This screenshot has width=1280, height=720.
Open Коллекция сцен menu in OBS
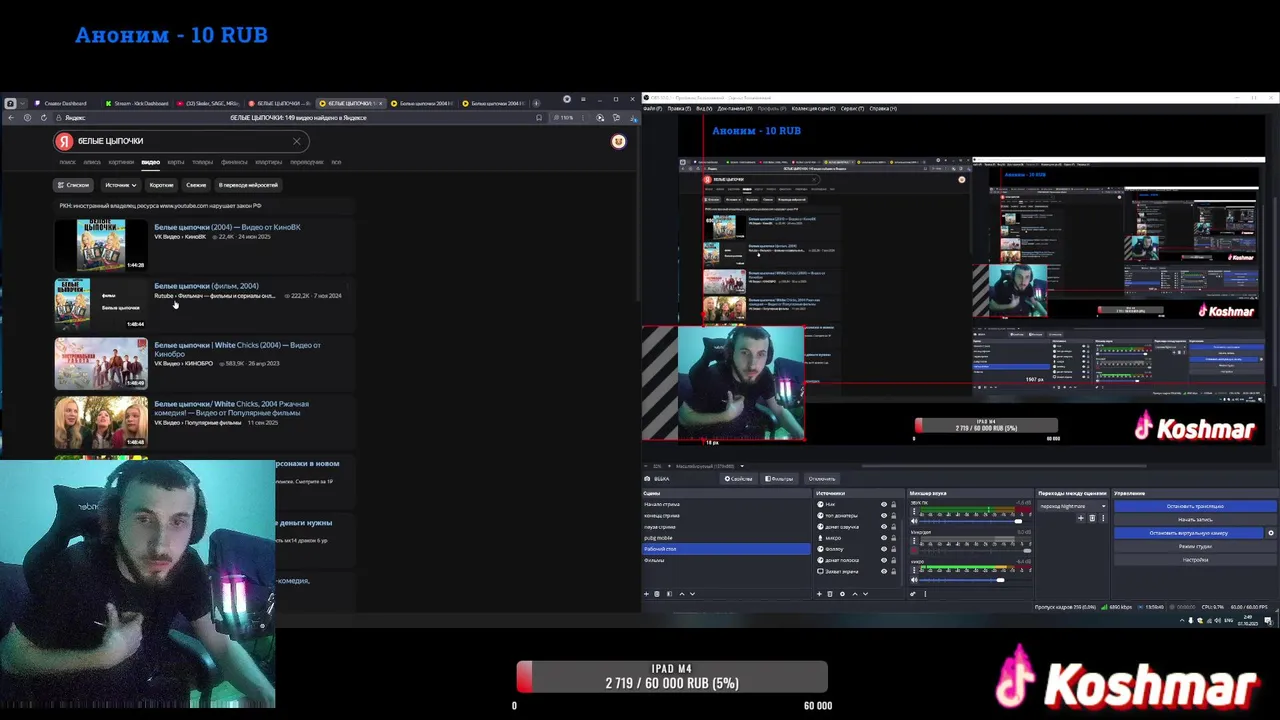point(813,108)
